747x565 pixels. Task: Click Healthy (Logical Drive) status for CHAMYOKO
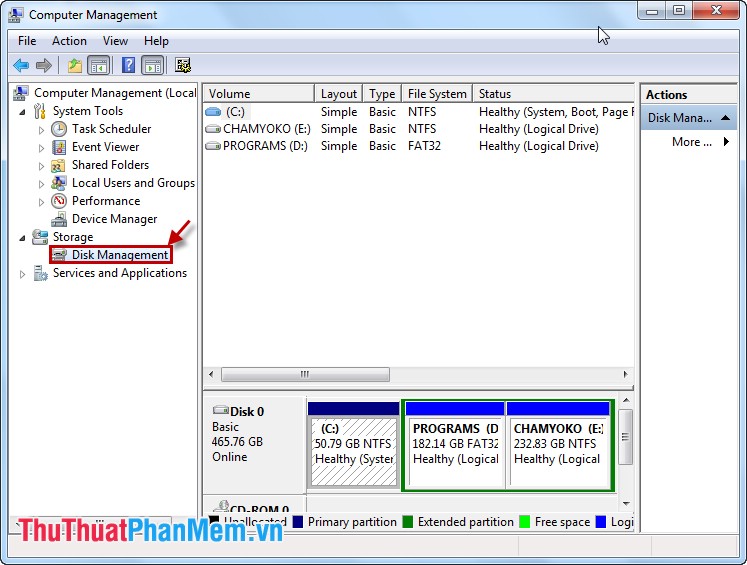(x=539, y=129)
